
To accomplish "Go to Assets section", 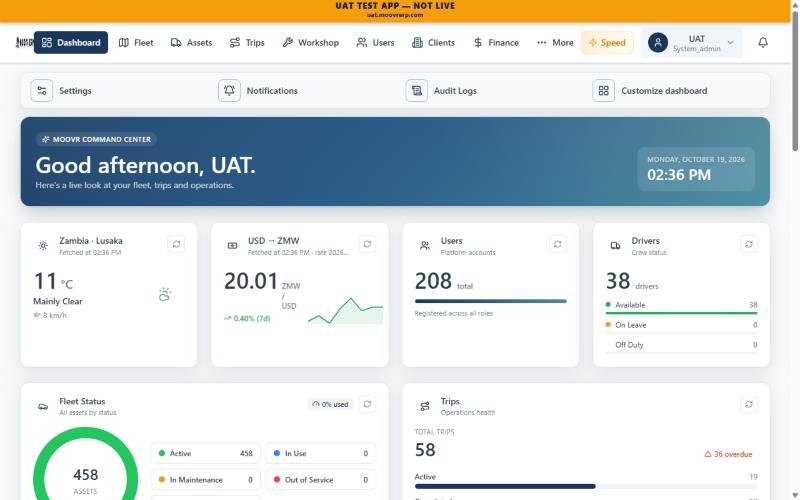I will pos(191,42).
